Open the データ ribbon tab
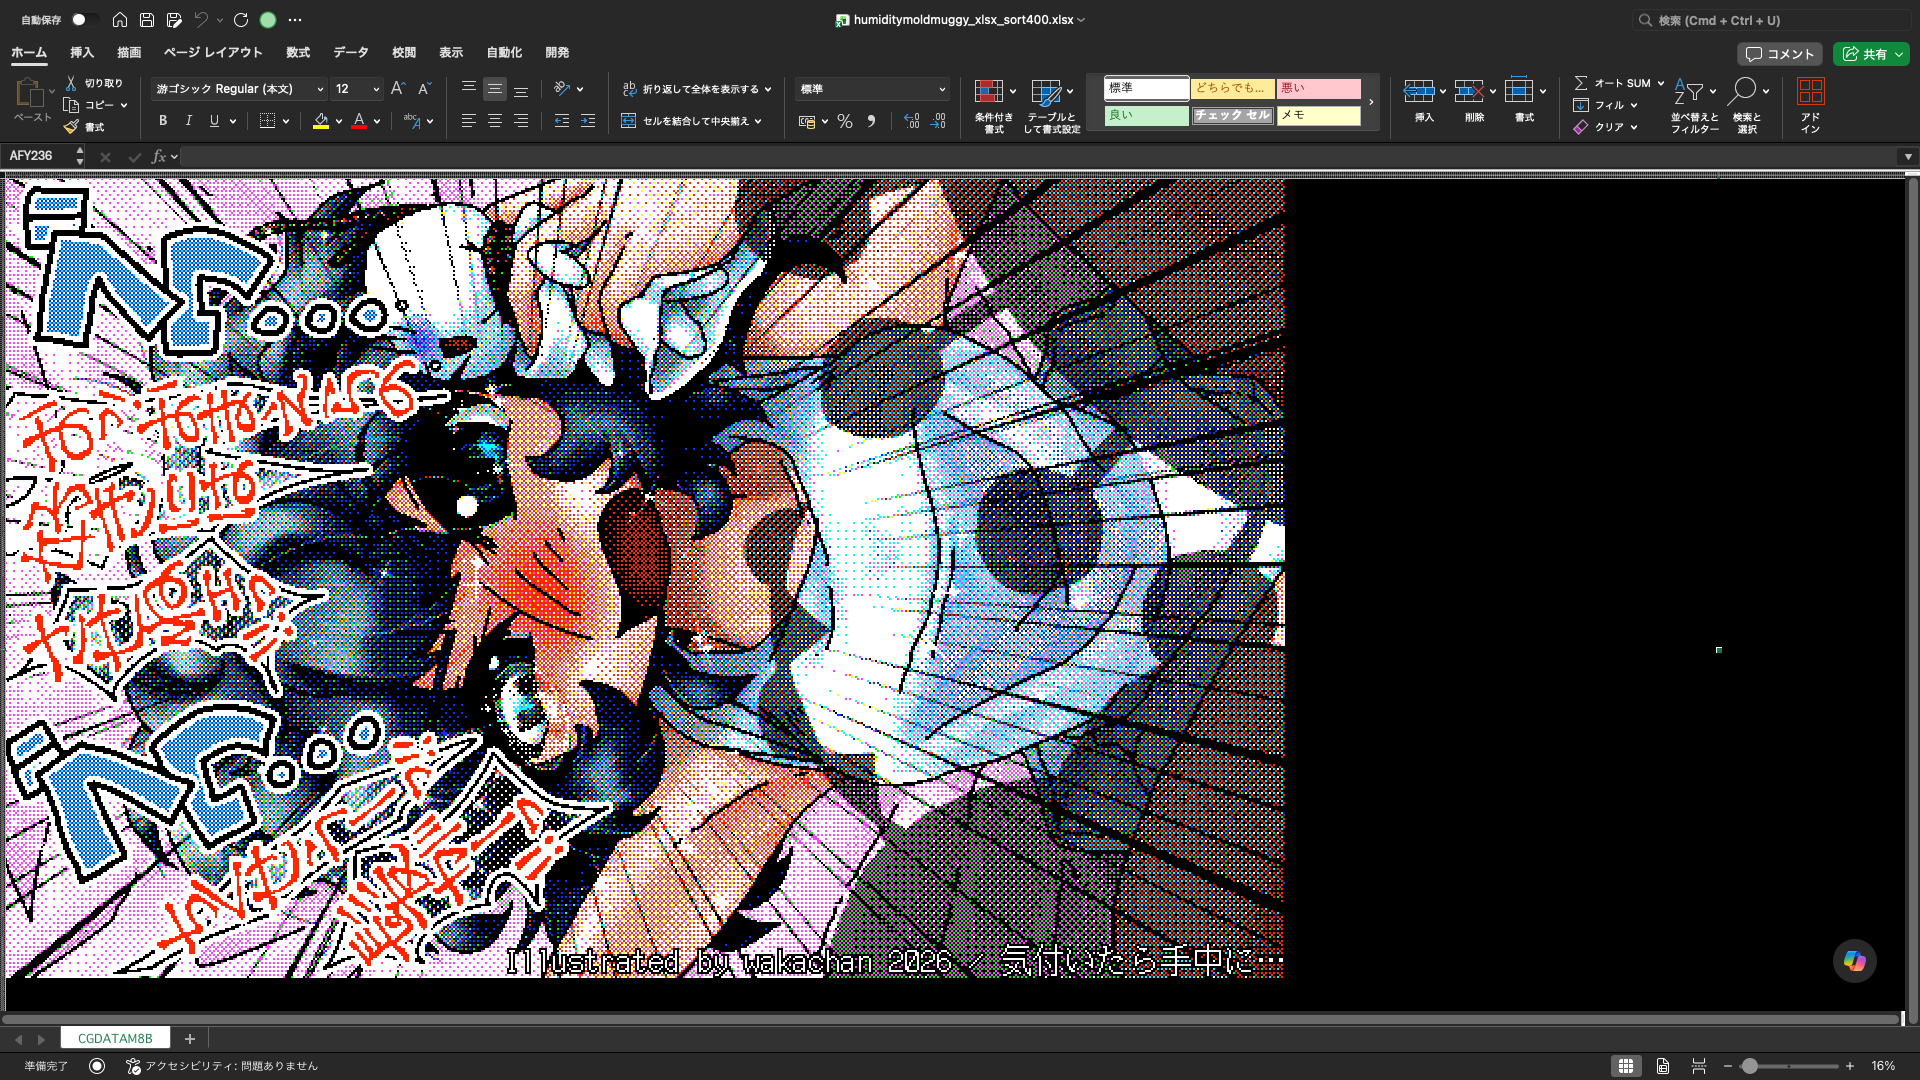The image size is (1920, 1080). click(x=351, y=53)
